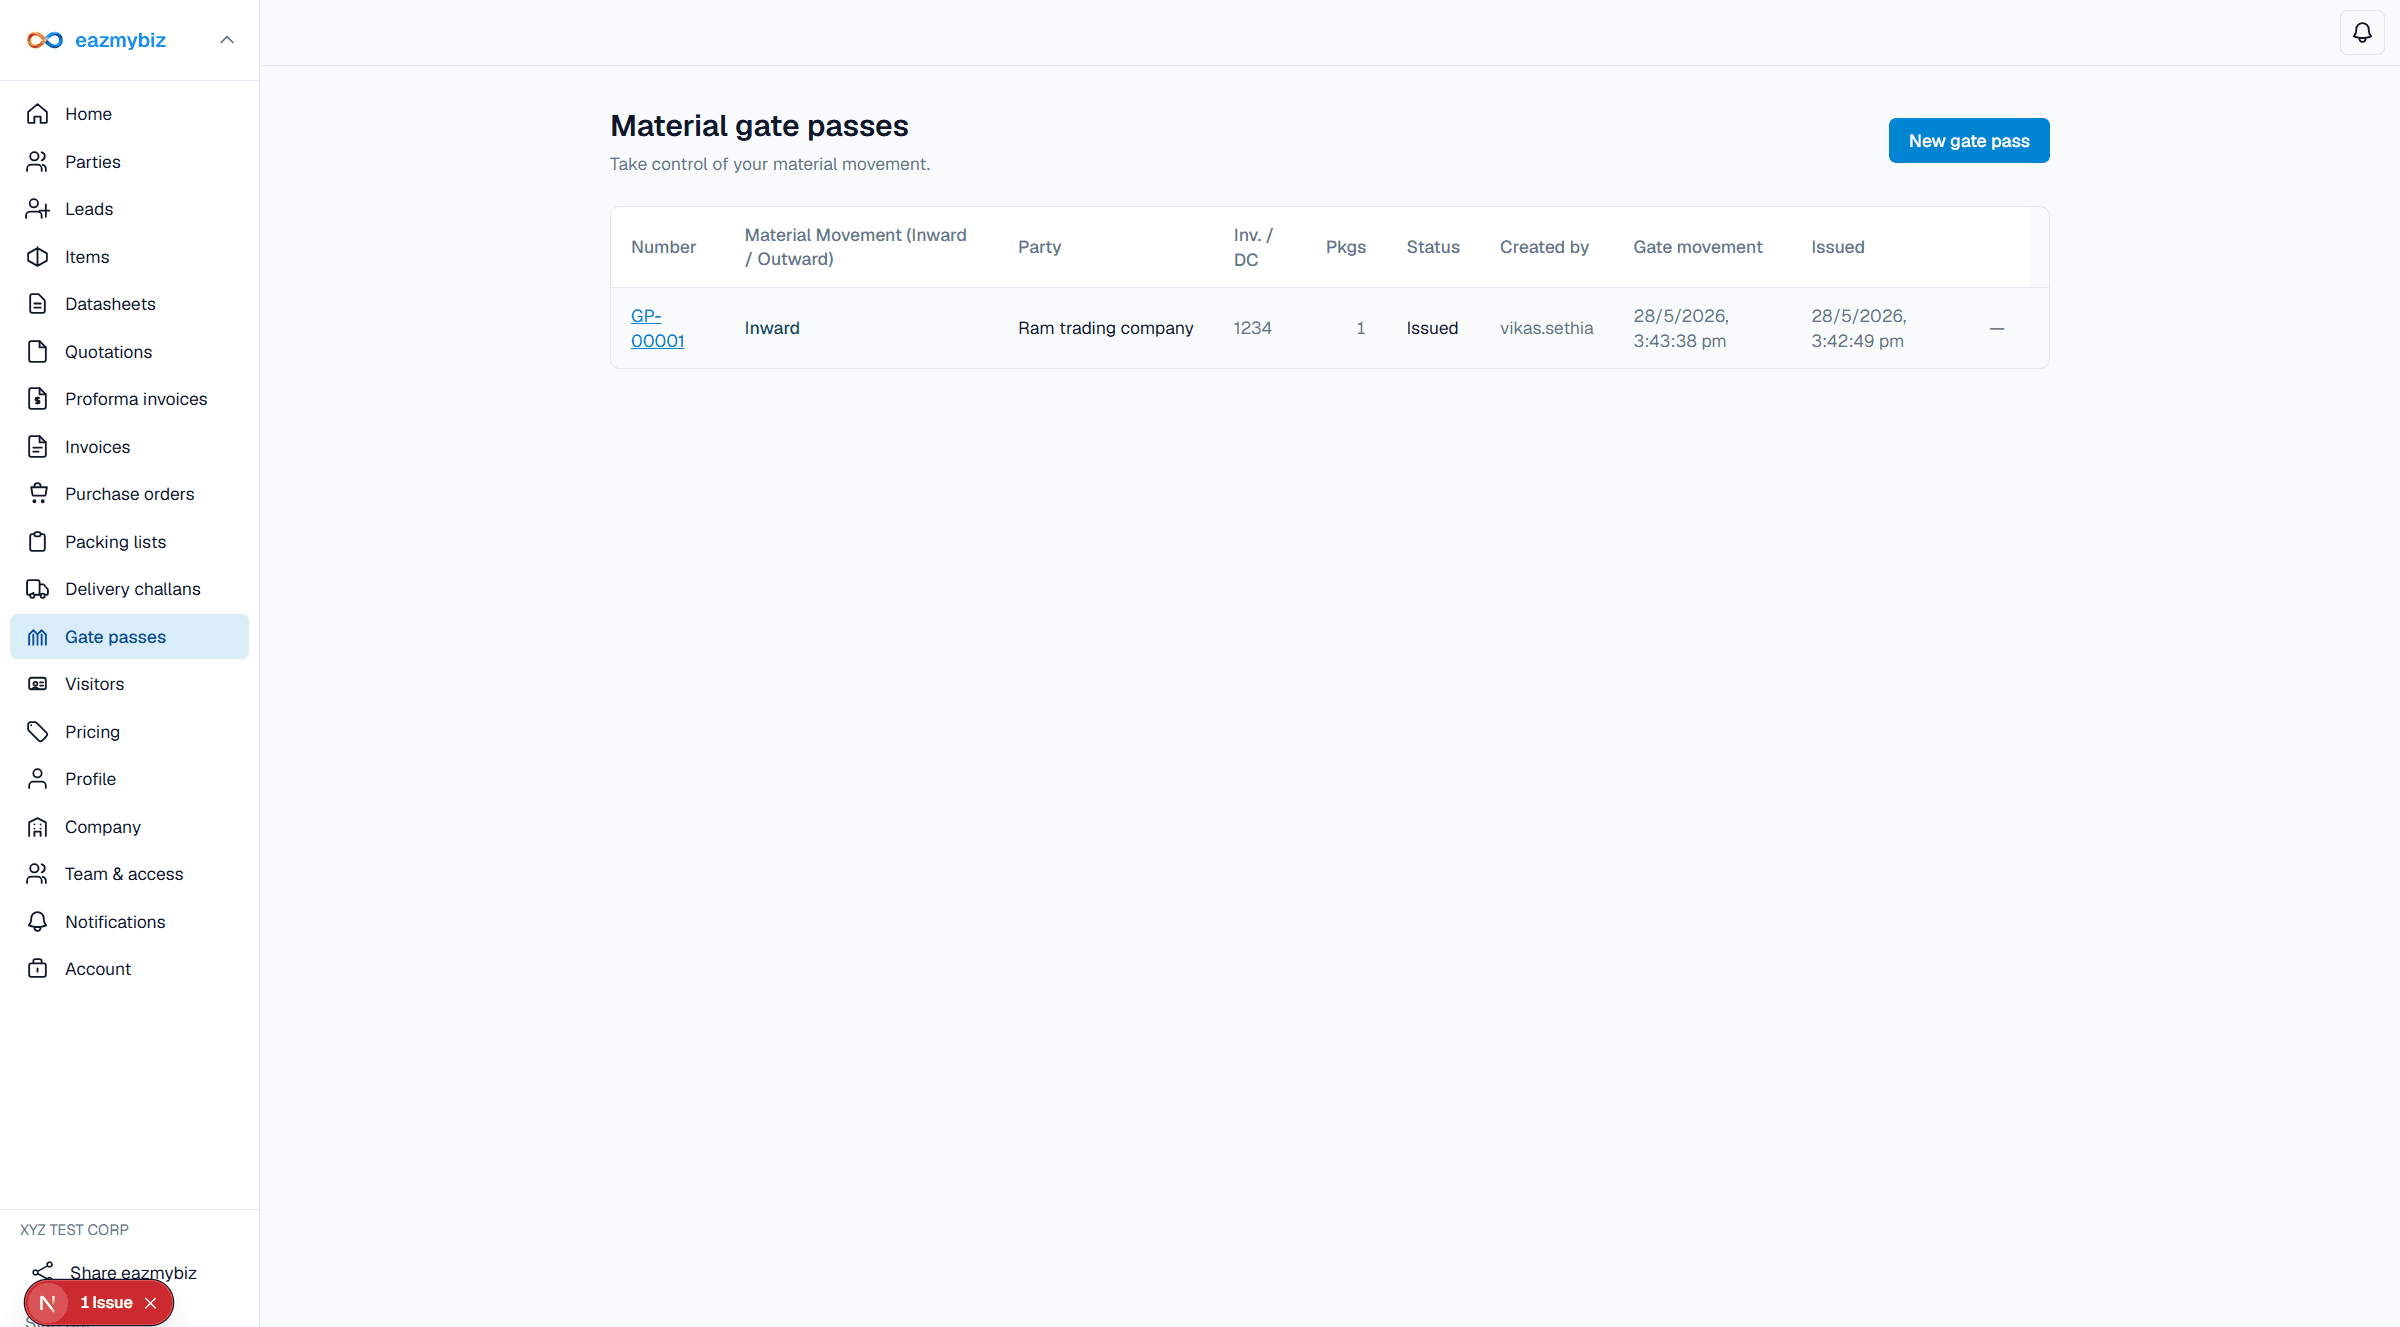
Task: Navigate to Leads
Action: [x=129, y=209]
